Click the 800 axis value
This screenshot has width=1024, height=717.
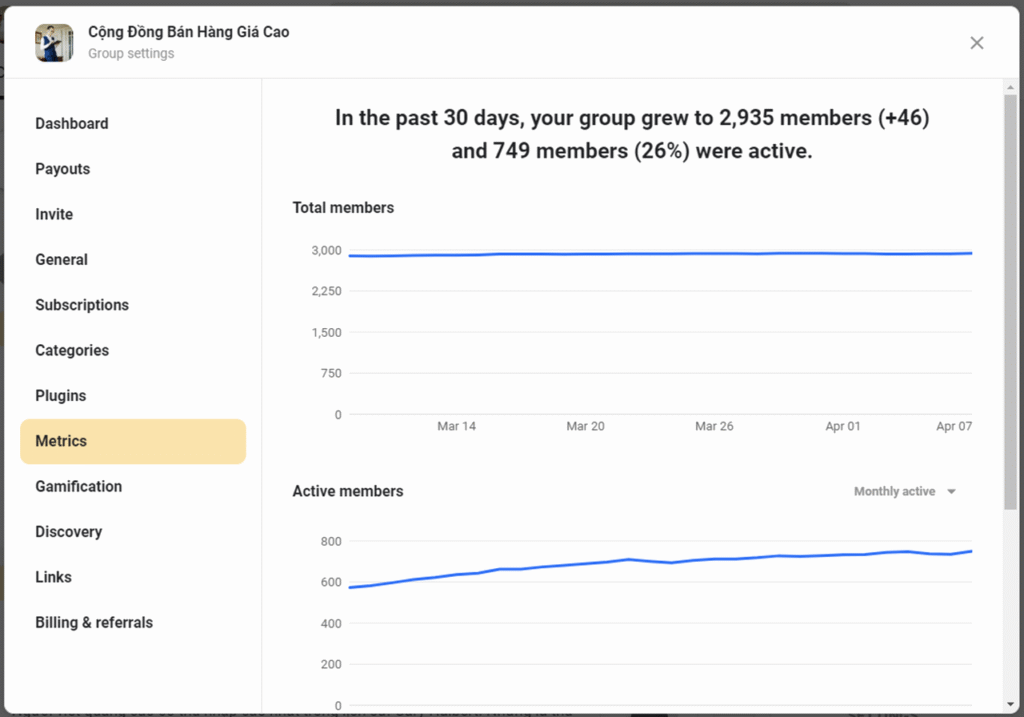[331, 541]
